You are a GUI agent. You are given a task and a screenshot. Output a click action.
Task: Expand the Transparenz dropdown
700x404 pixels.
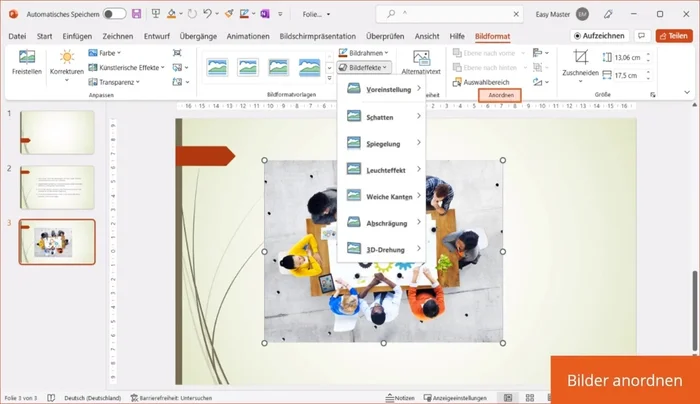coord(110,82)
